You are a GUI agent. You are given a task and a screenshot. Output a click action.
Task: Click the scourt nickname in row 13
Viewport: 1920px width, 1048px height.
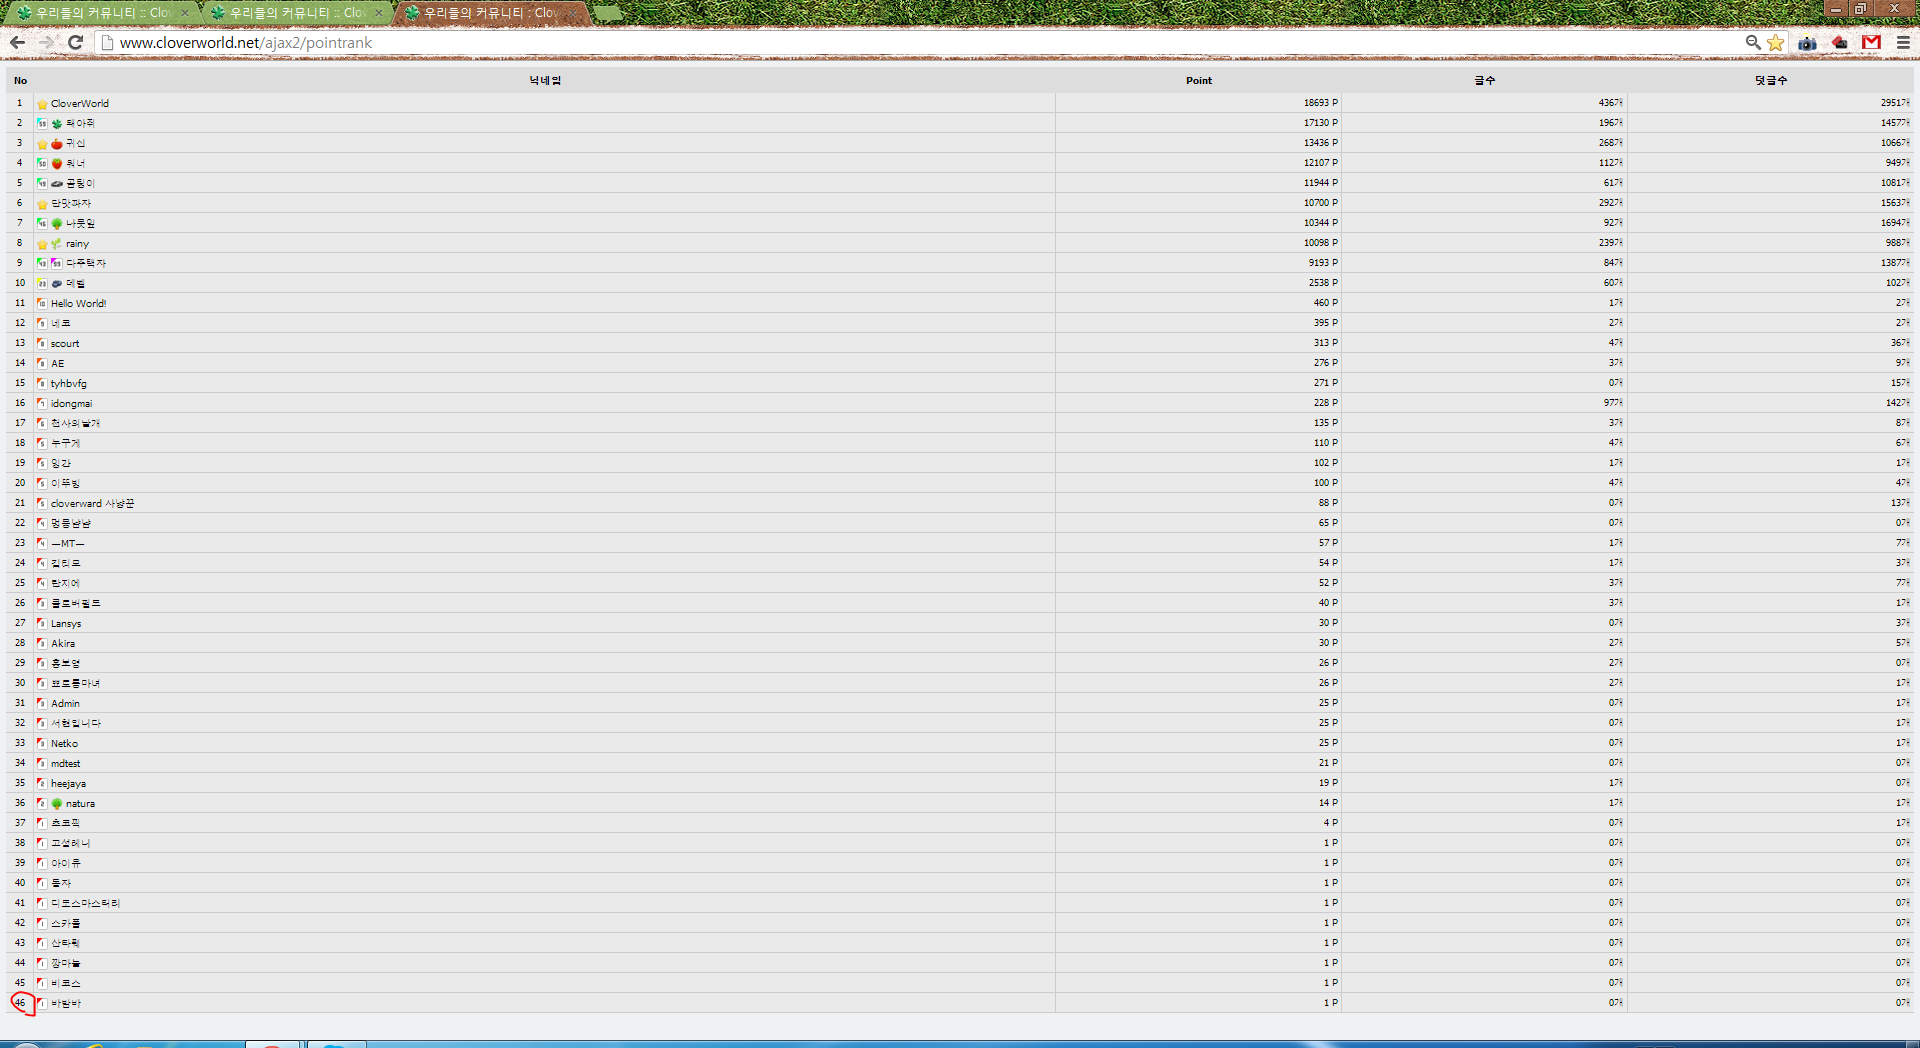point(65,344)
